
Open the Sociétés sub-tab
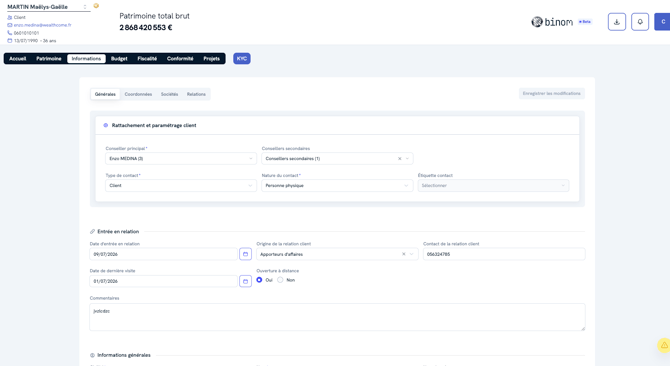click(x=169, y=94)
